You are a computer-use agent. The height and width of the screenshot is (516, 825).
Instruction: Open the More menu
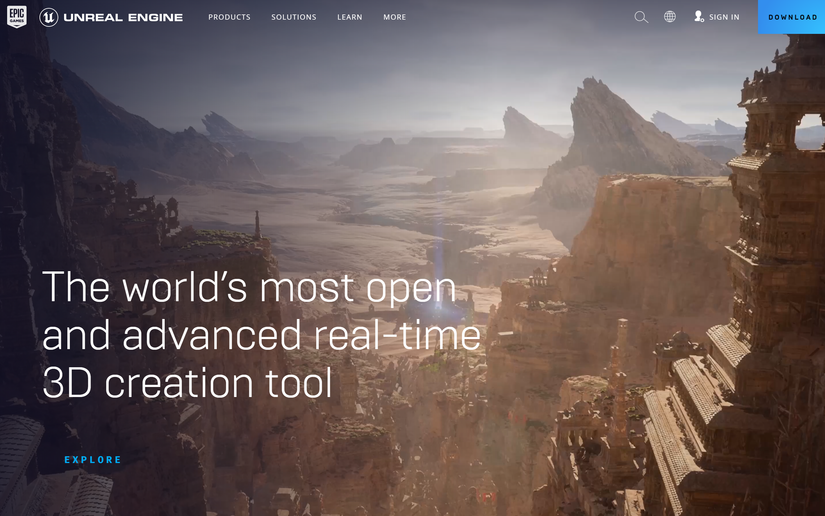(x=395, y=17)
